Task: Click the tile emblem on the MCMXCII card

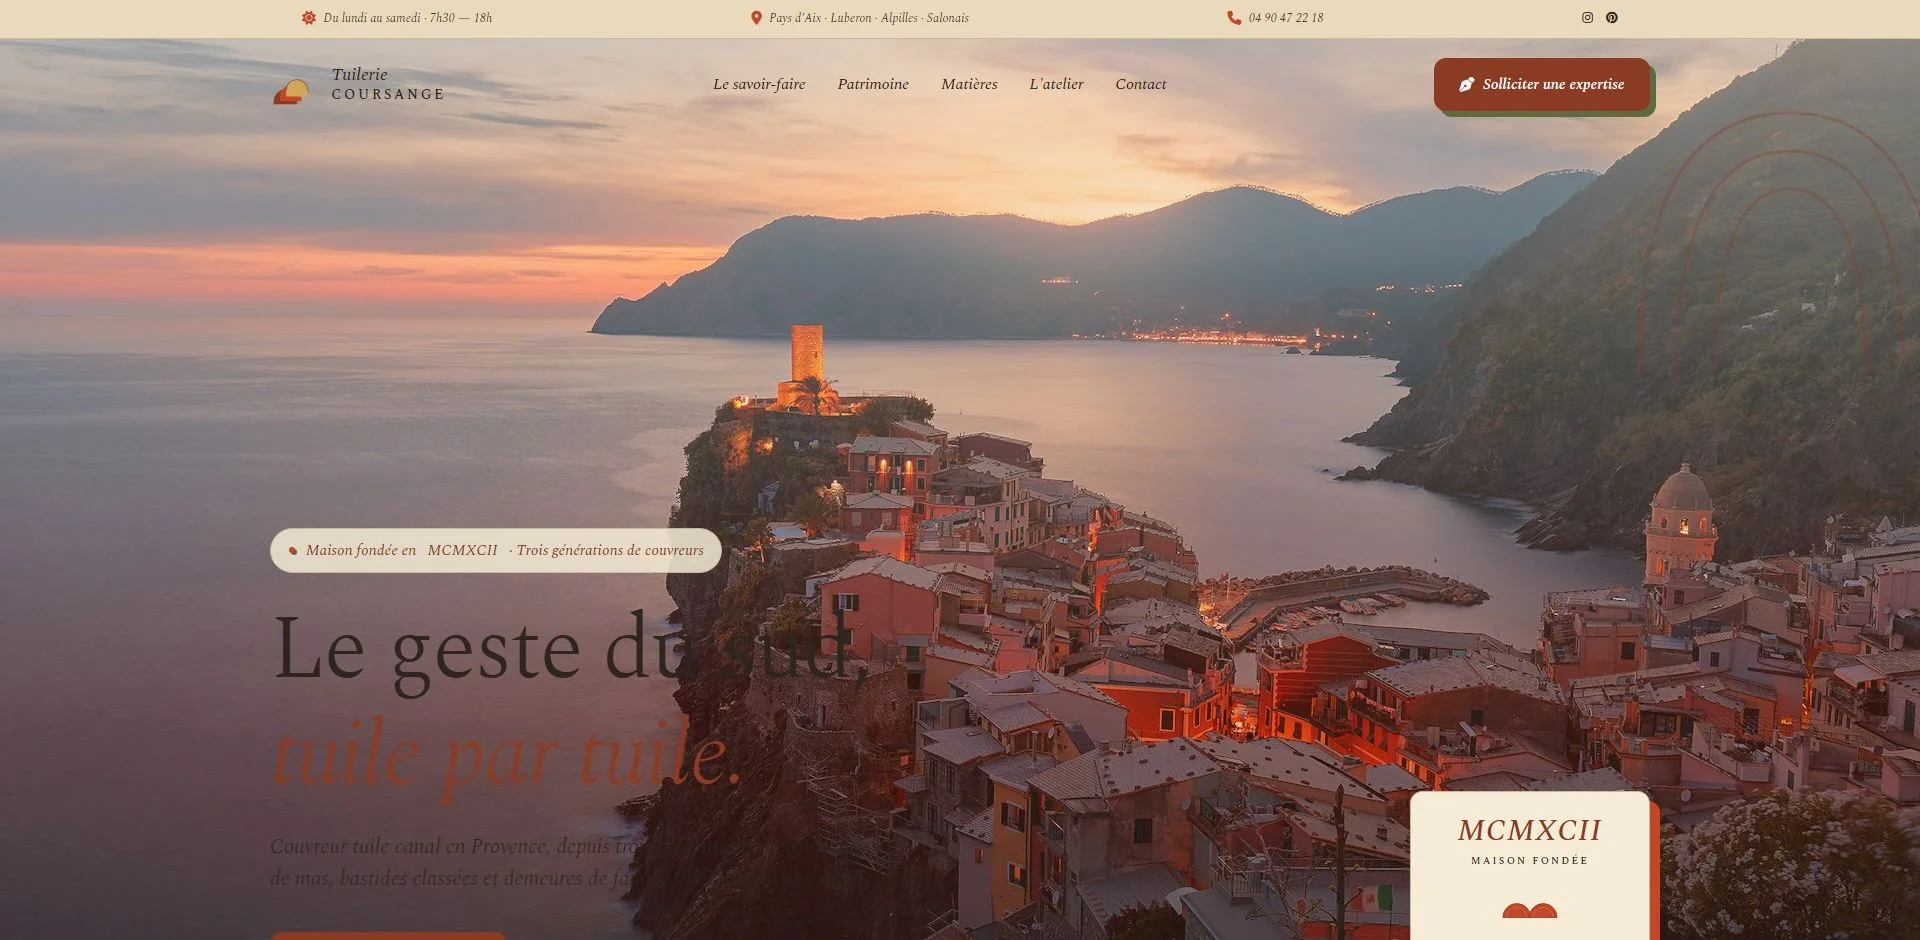Action: [x=1530, y=911]
